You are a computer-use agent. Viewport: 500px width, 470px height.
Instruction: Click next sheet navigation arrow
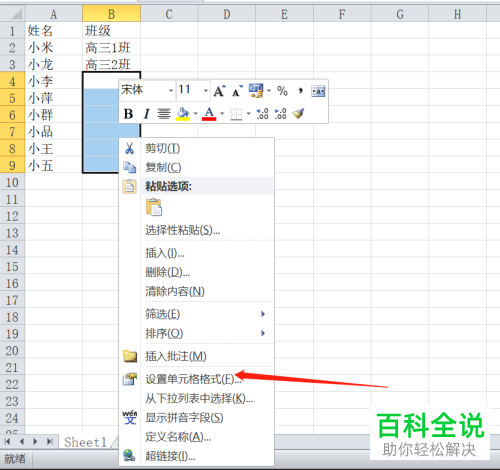[35, 442]
